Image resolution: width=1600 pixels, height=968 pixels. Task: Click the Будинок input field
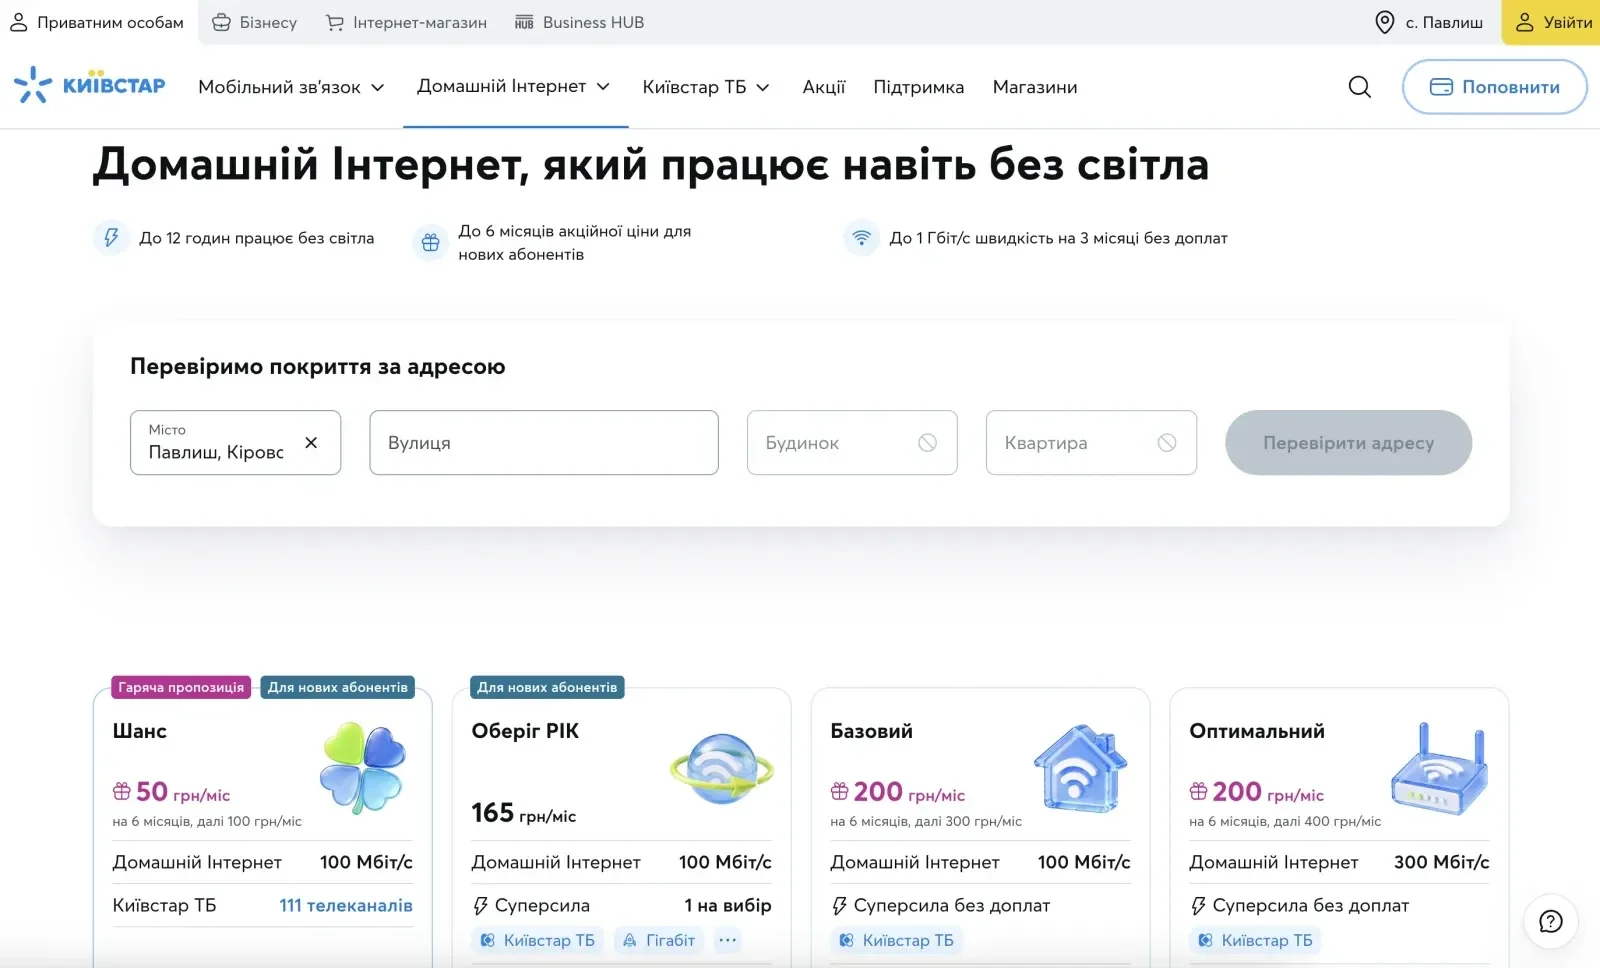click(x=852, y=442)
